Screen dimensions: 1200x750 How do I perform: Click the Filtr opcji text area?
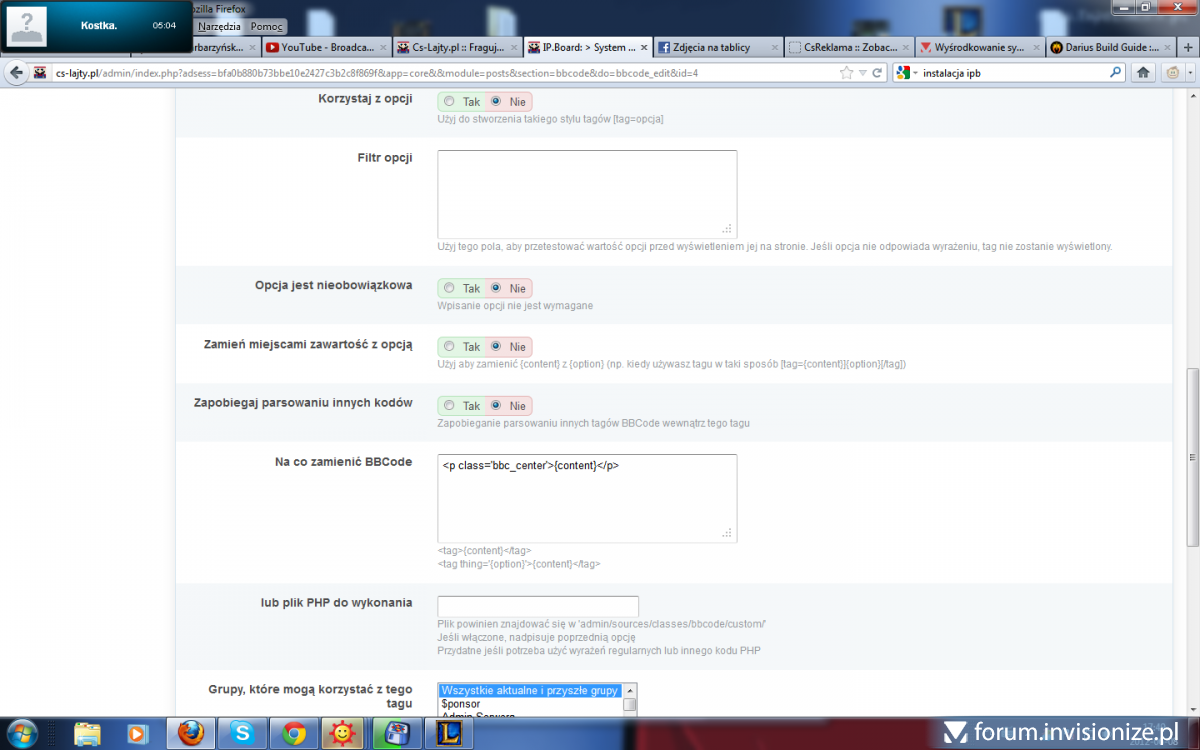click(587, 194)
